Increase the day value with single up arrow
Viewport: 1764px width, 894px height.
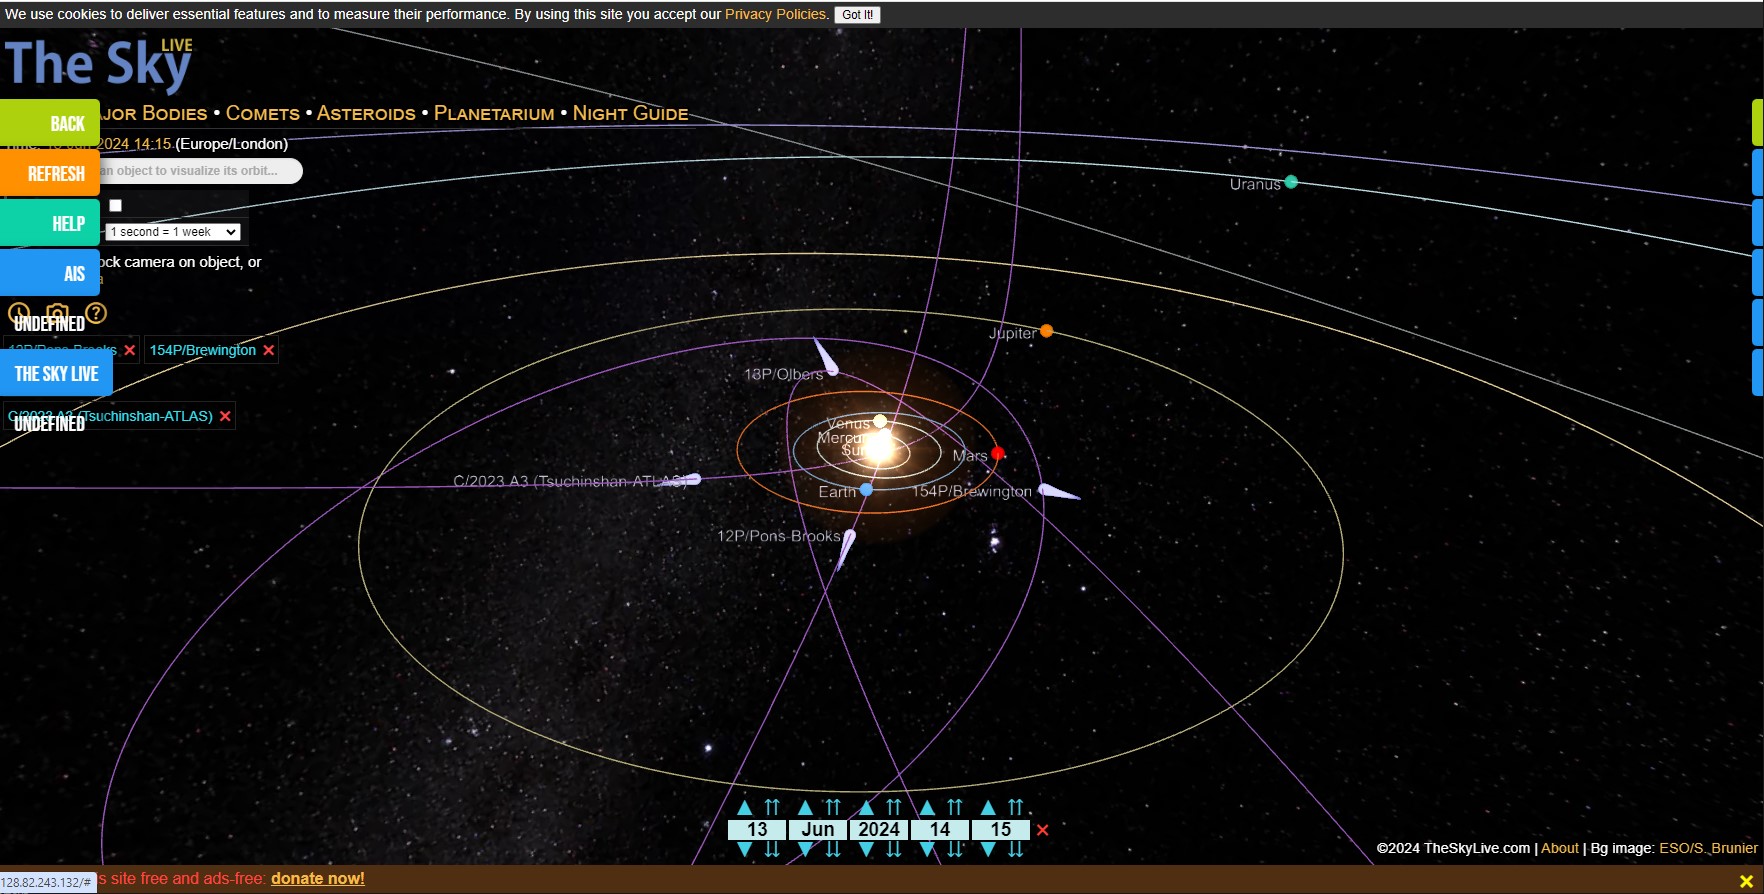click(744, 808)
